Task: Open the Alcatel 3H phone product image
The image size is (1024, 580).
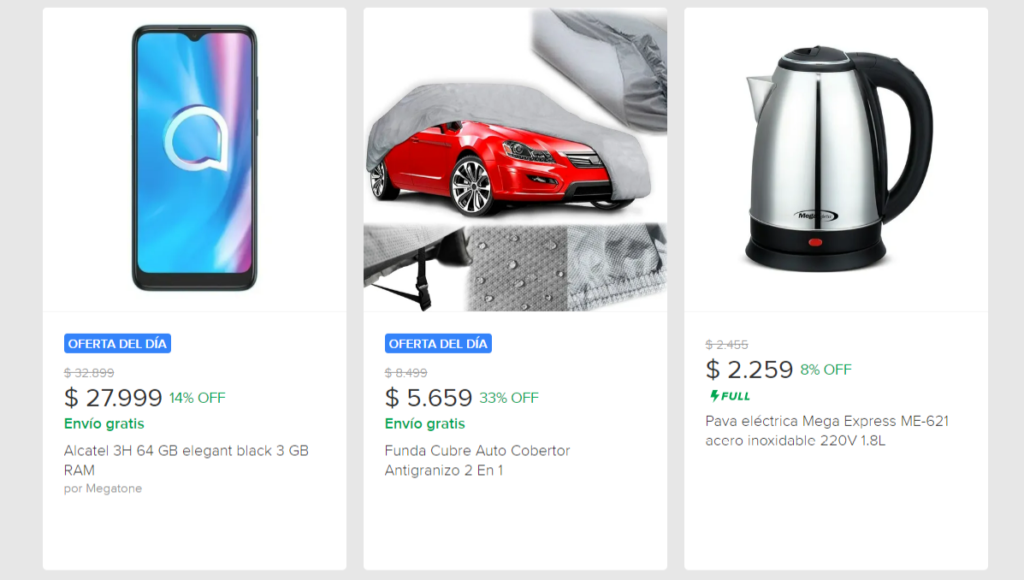Action: 194,158
